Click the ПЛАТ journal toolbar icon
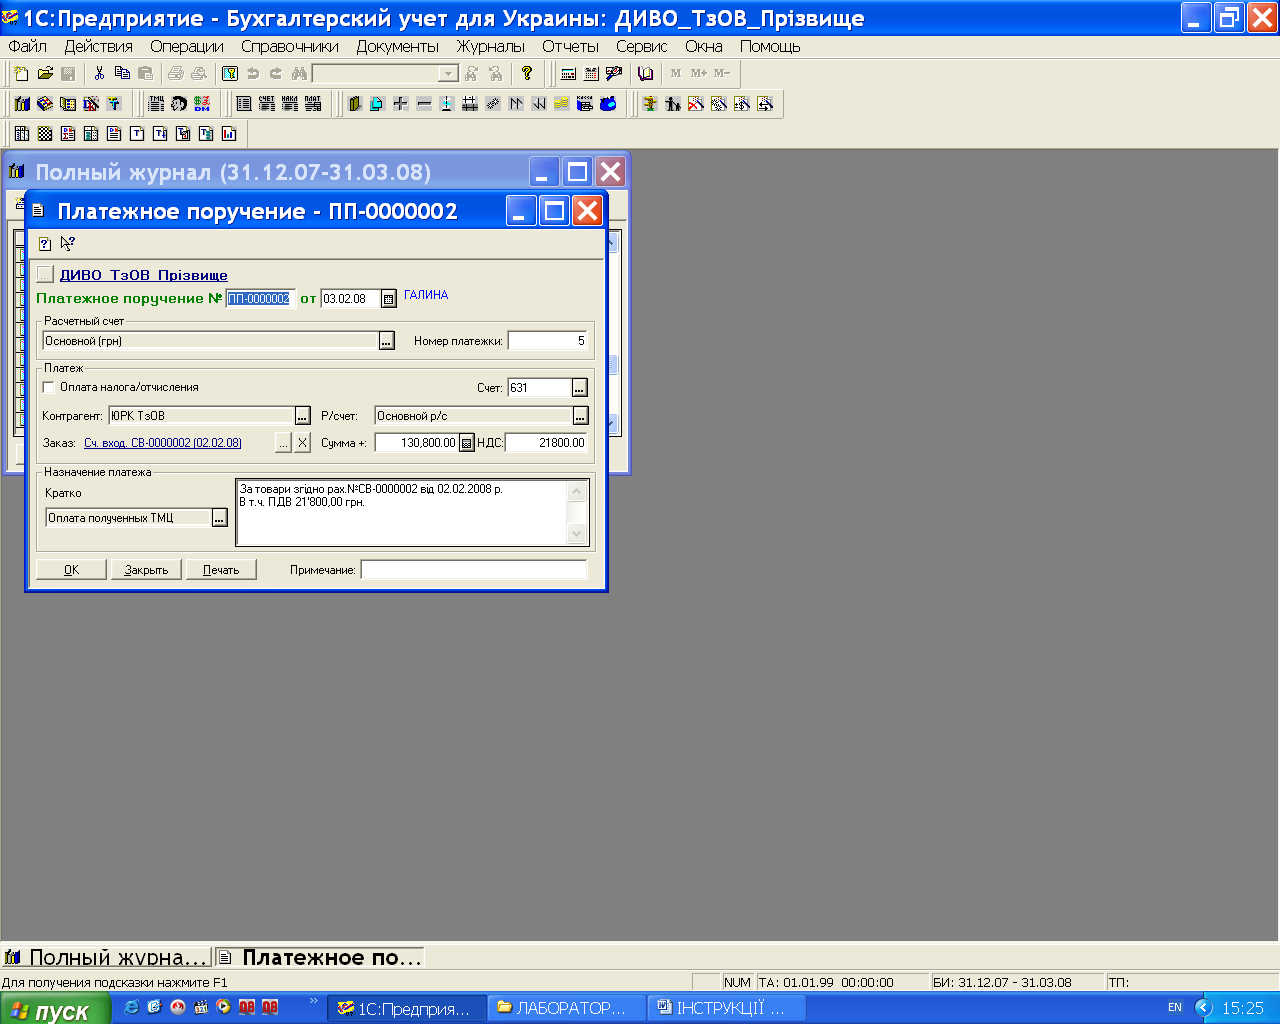 pos(313,103)
